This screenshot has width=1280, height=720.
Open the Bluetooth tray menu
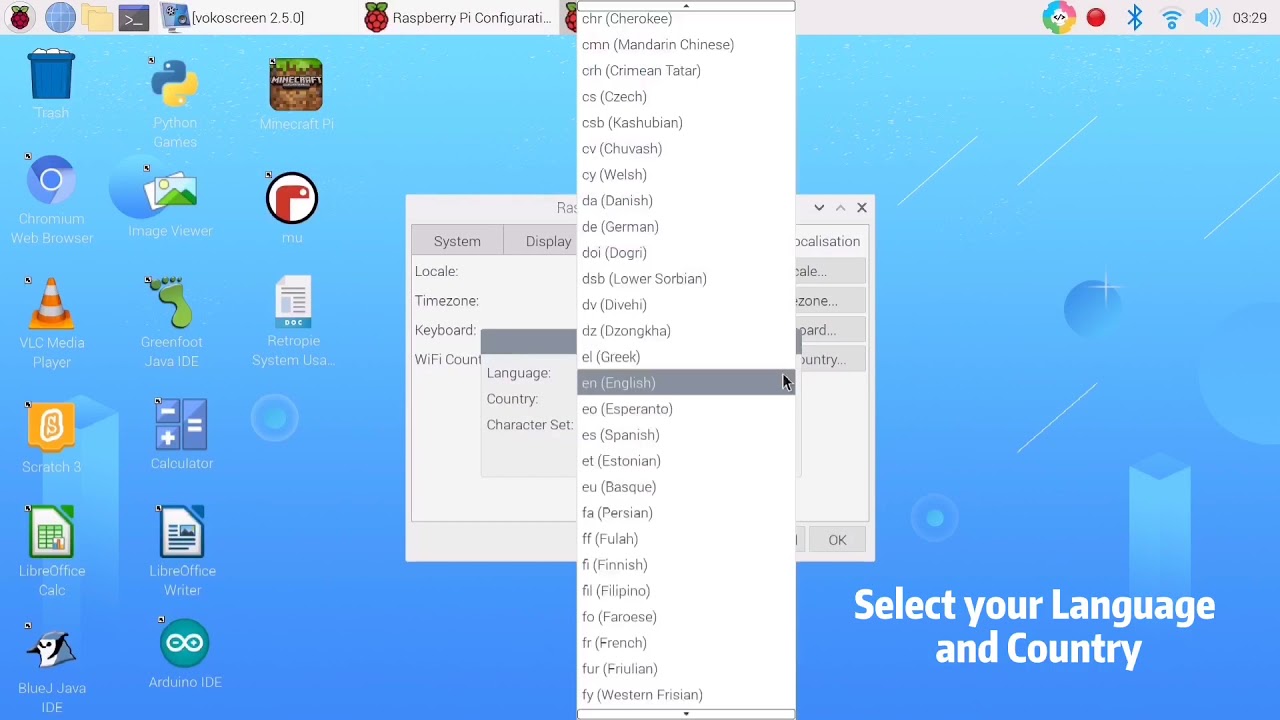click(x=1134, y=17)
